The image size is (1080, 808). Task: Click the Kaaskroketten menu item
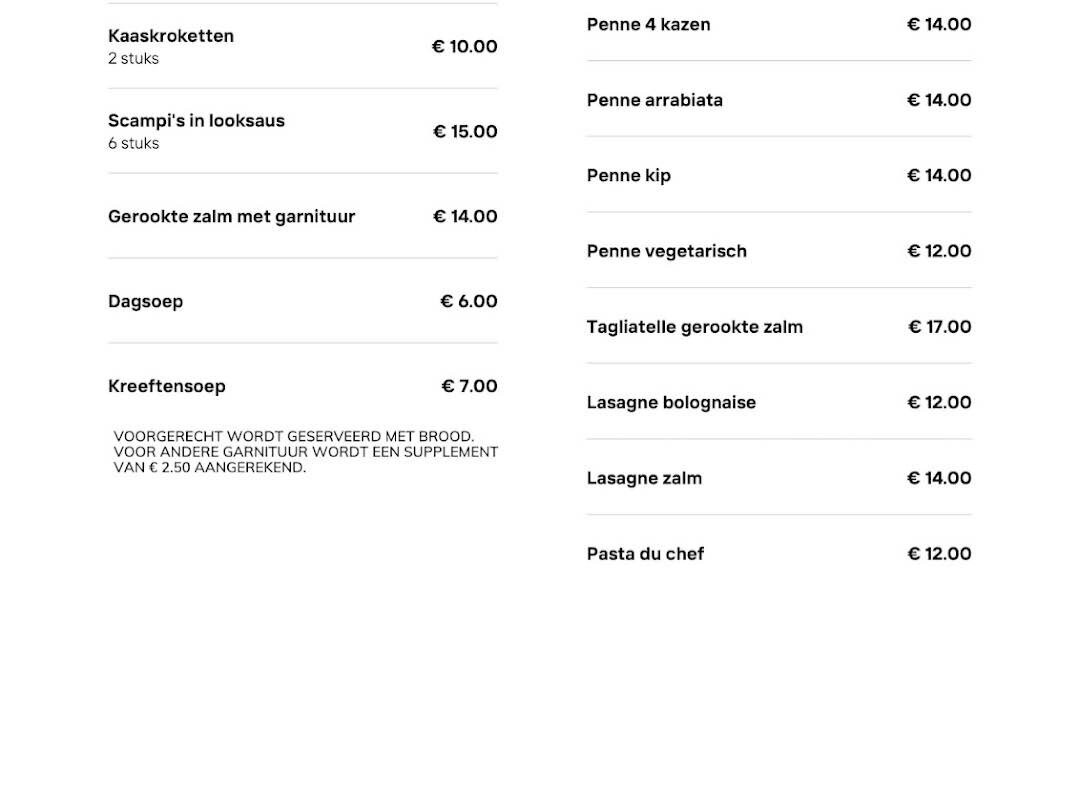tap(171, 36)
